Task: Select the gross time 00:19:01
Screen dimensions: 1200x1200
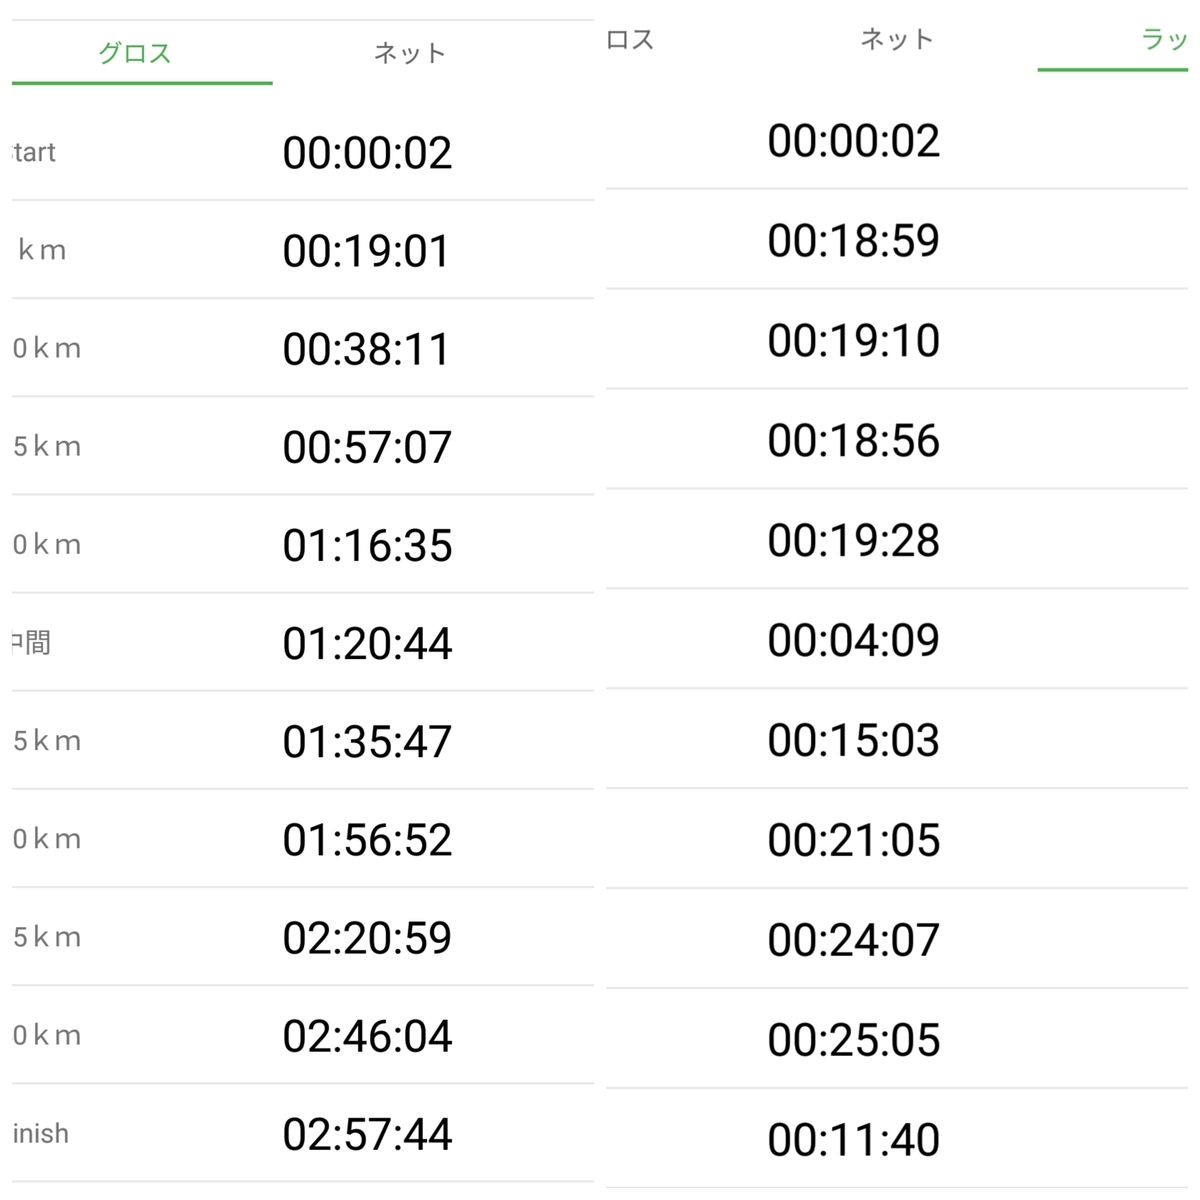Action: pos(367,251)
